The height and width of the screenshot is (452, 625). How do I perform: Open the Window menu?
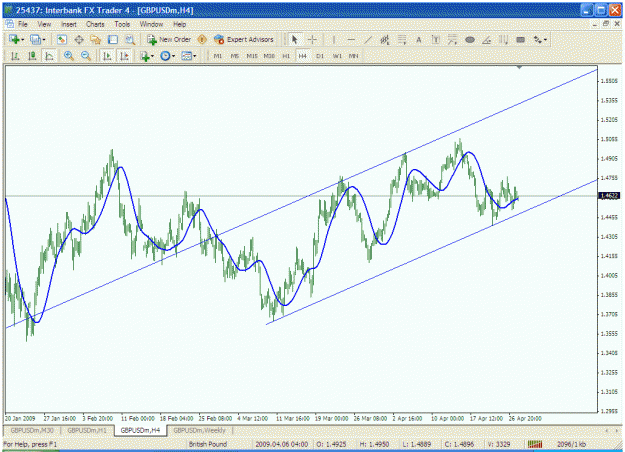click(151, 24)
